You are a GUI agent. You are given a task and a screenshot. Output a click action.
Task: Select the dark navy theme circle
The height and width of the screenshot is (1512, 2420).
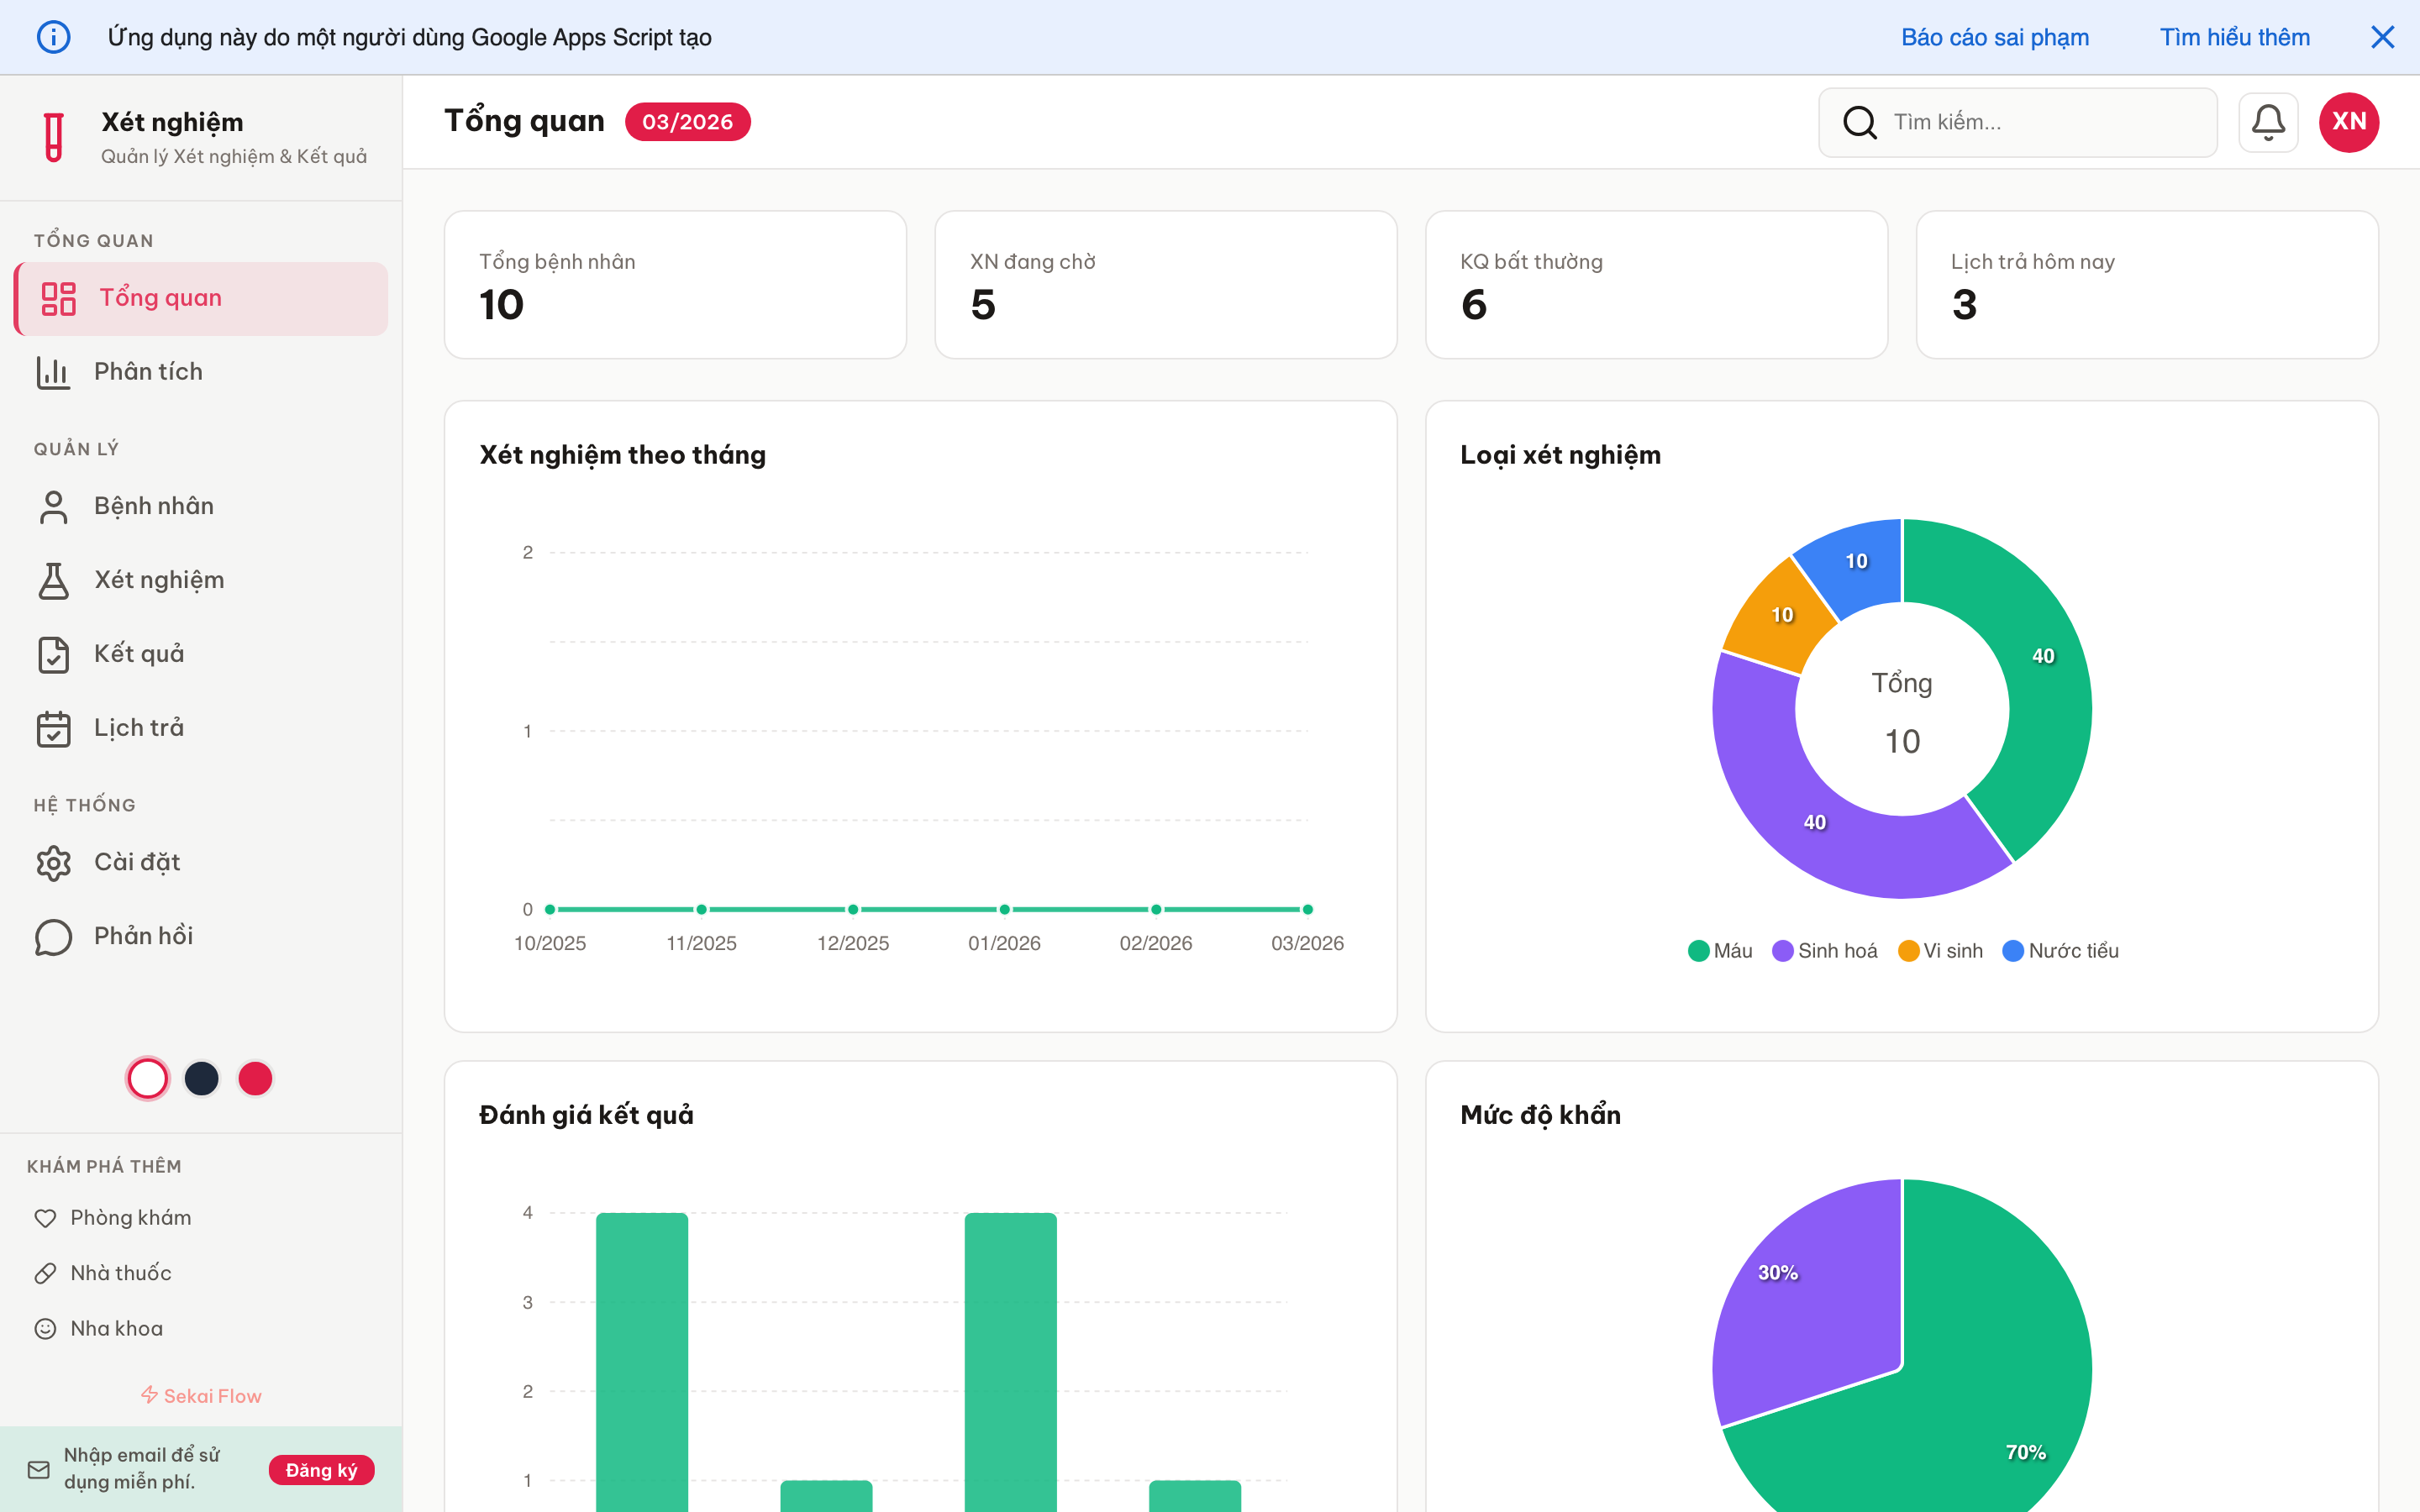pos(202,1078)
